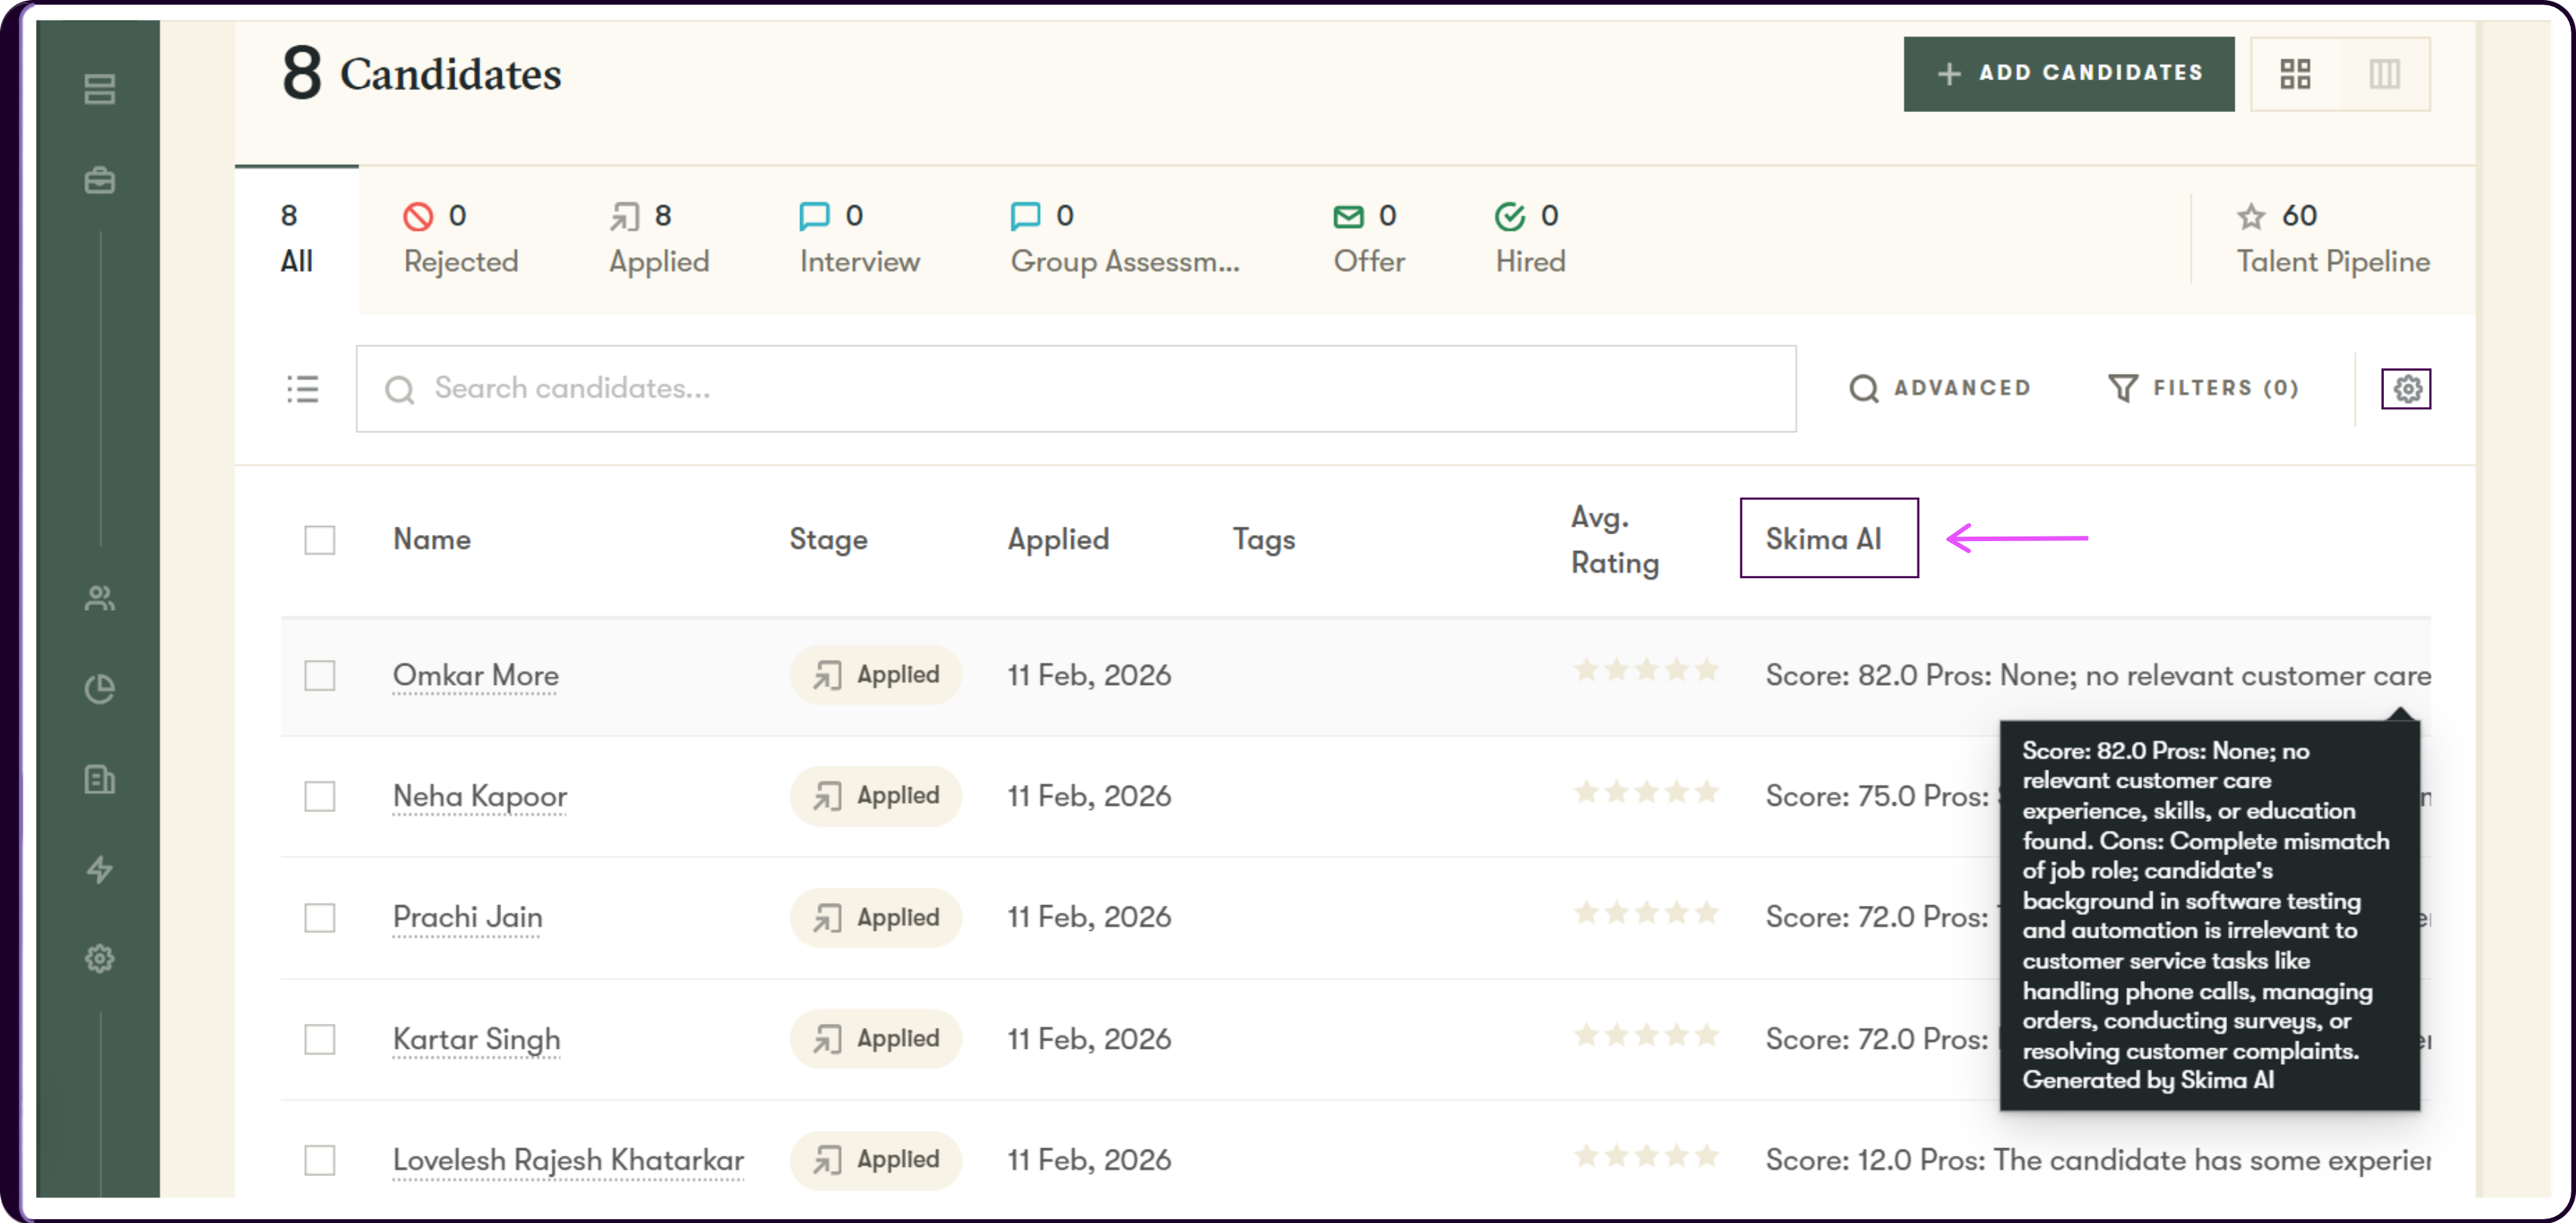Rate Omkar More using star rating
2576x1223 pixels.
[1646, 670]
